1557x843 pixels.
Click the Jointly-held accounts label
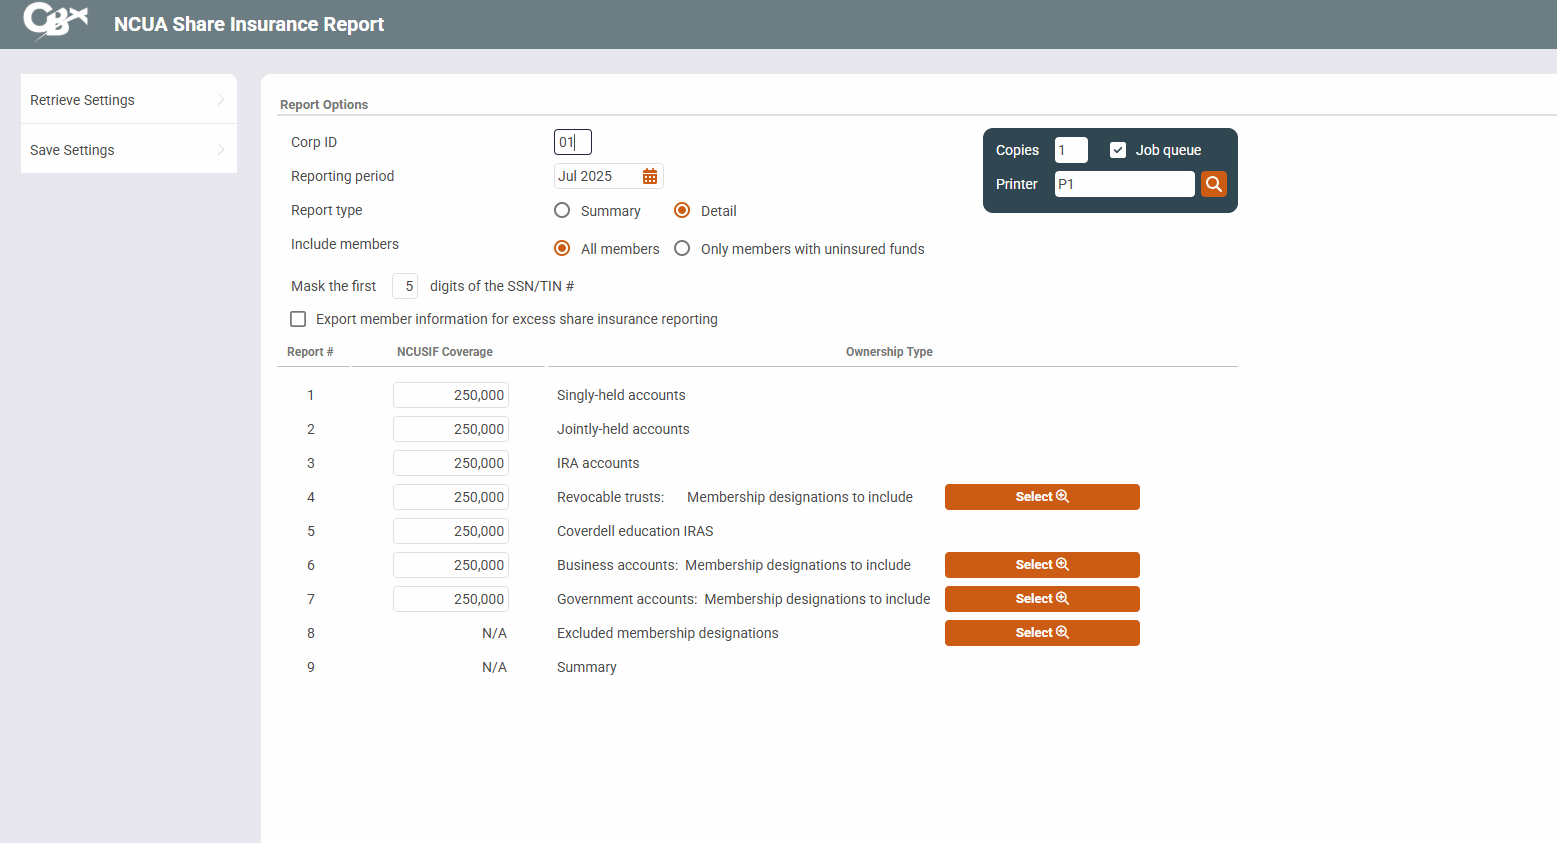coord(623,429)
